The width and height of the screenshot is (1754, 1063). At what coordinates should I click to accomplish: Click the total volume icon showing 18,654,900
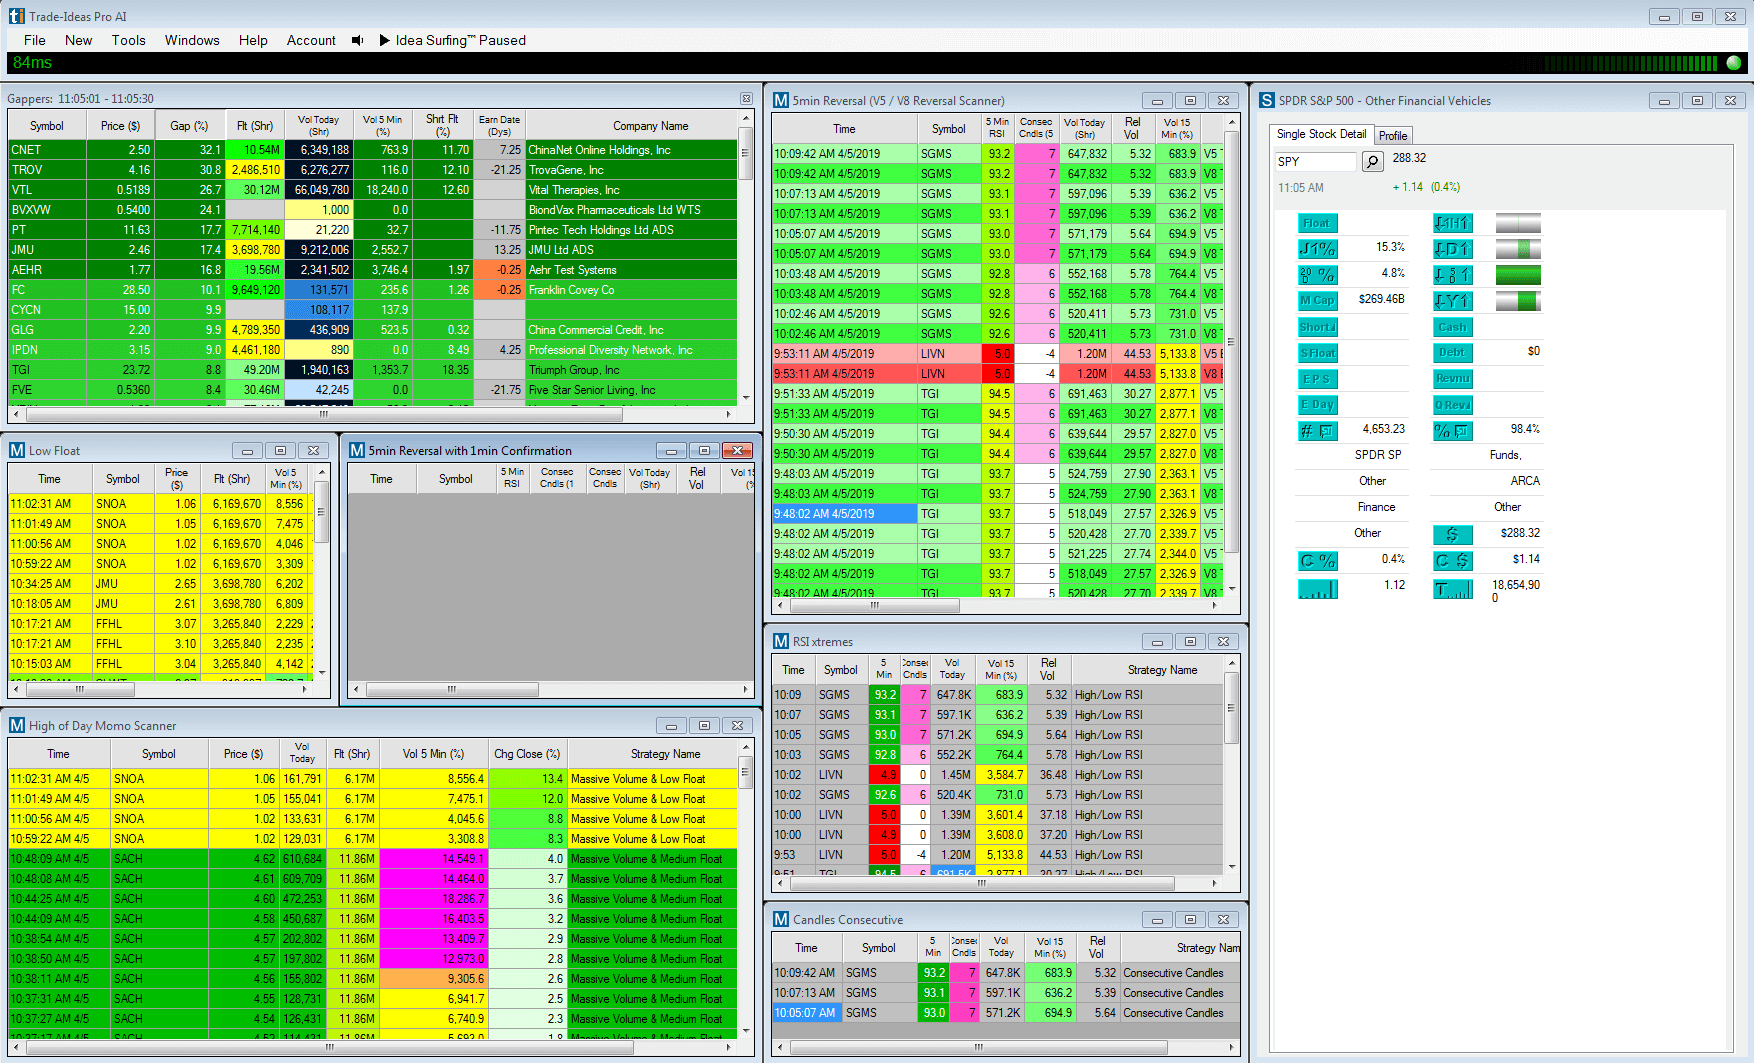[1452, 589]
